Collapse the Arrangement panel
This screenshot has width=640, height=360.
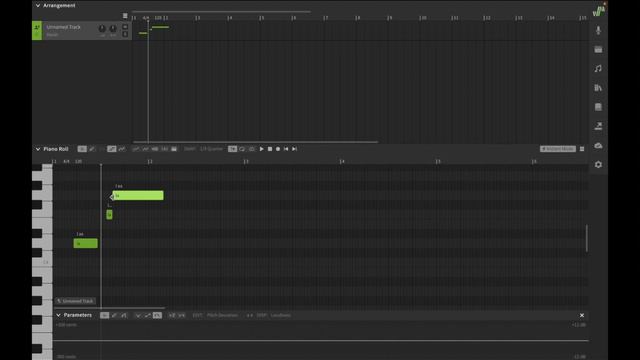[x=38, y=6]
